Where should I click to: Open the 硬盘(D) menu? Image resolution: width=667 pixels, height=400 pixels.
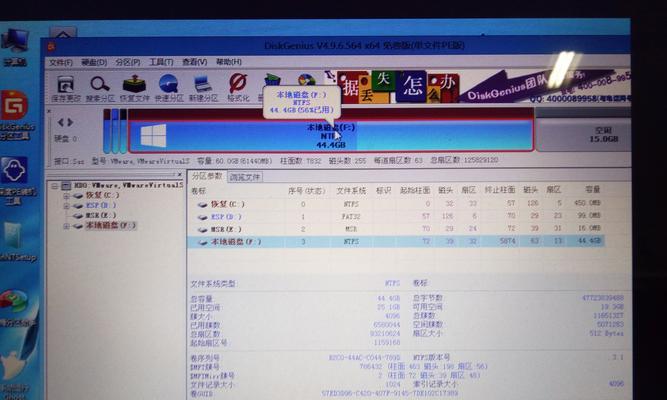click(x=94, y=63)
